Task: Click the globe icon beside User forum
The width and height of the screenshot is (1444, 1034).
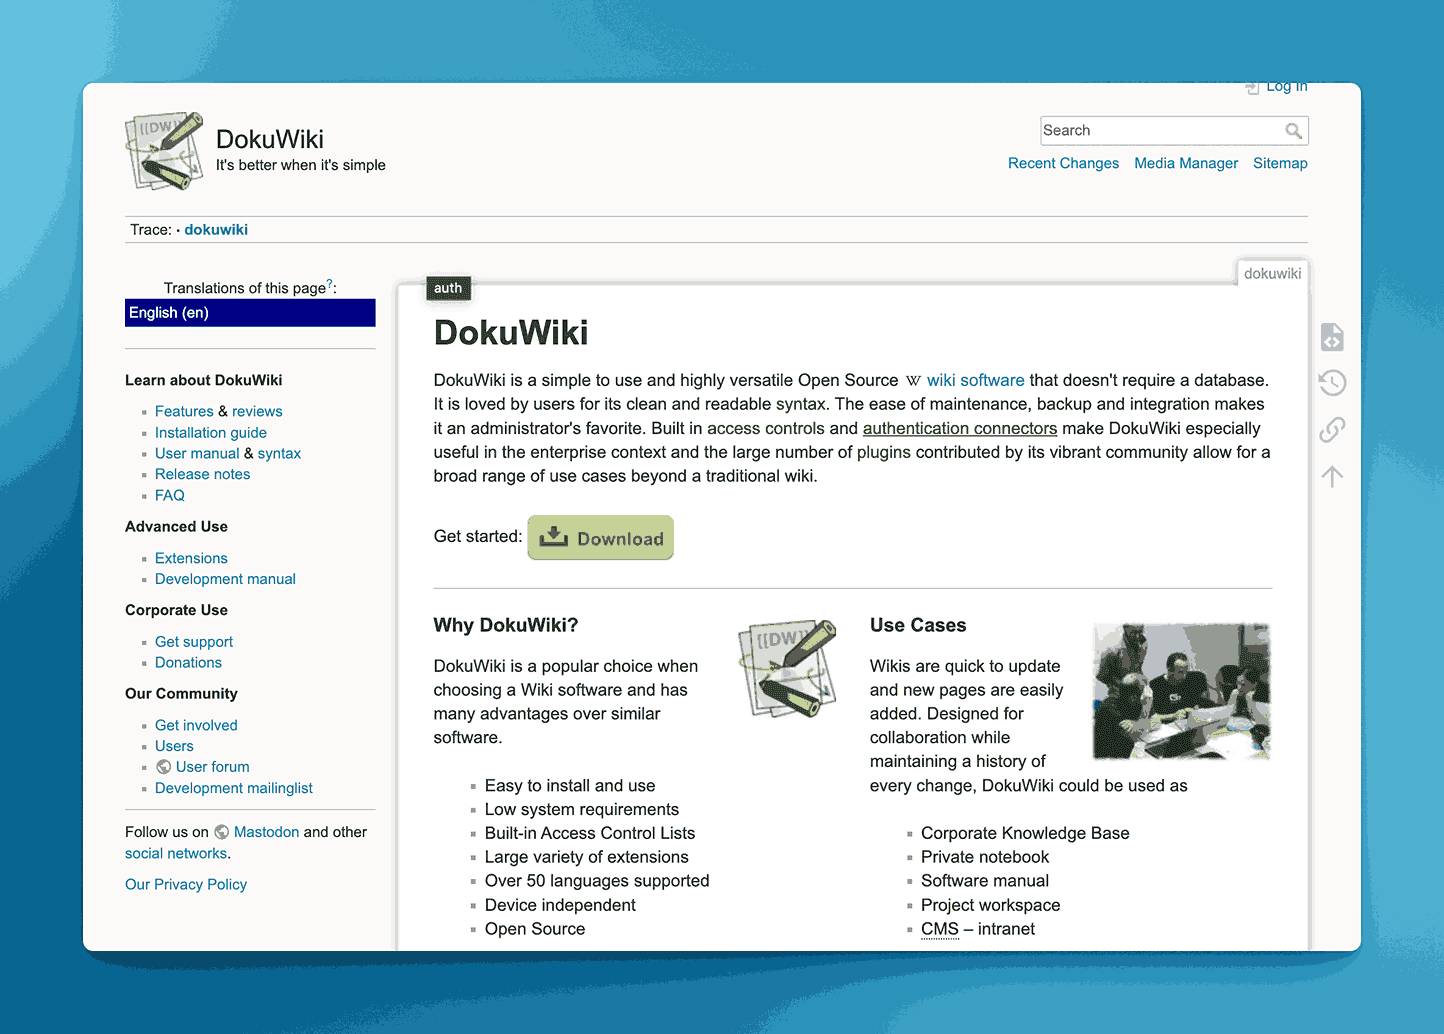Action: (164, 767)
